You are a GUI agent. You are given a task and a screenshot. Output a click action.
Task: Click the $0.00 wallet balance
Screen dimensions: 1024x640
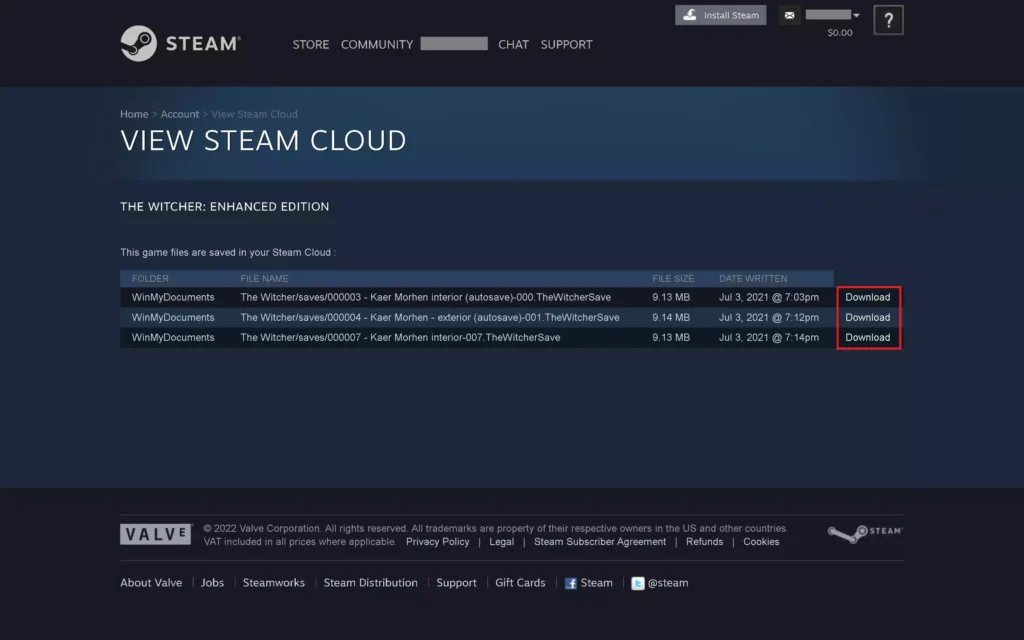point(840,33)
